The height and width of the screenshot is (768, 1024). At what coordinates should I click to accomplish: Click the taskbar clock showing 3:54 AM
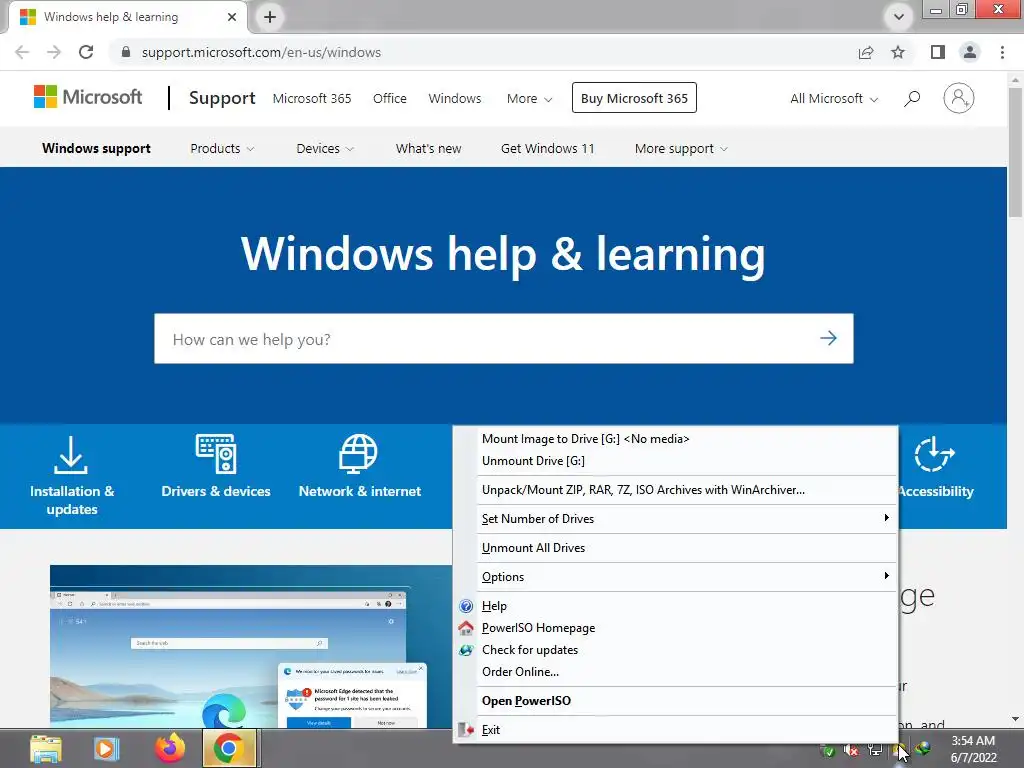973,749
